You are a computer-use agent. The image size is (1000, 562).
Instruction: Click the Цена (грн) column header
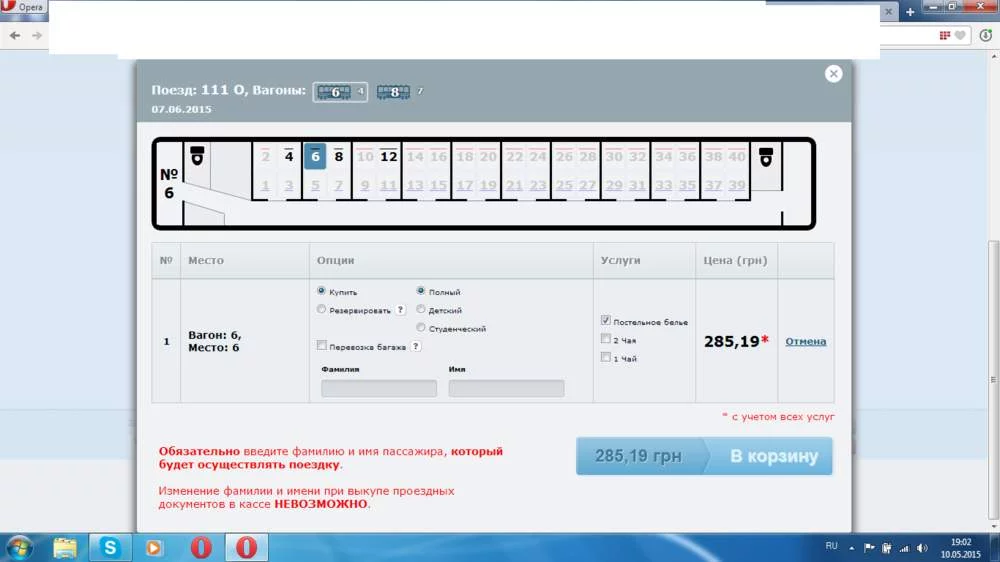(x=735, y=260)
